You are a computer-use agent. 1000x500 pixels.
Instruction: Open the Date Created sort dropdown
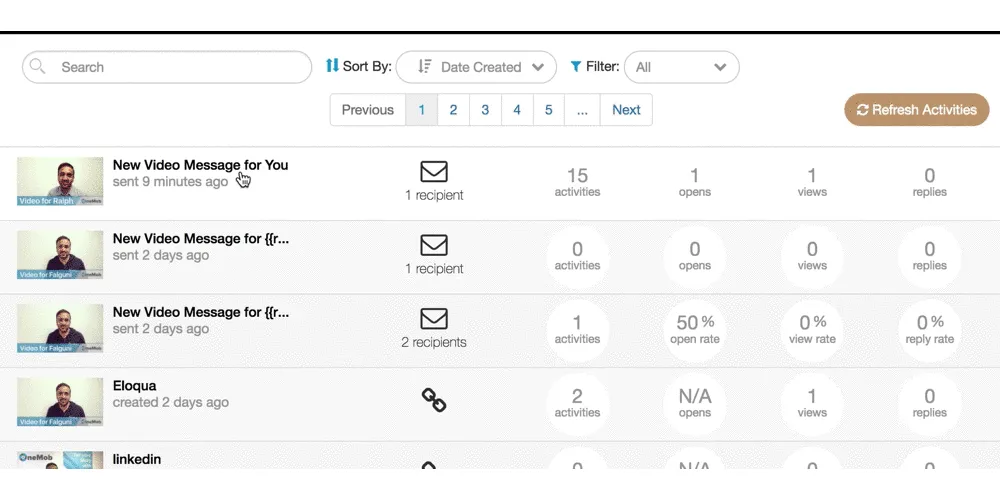[x=476, y=67]
